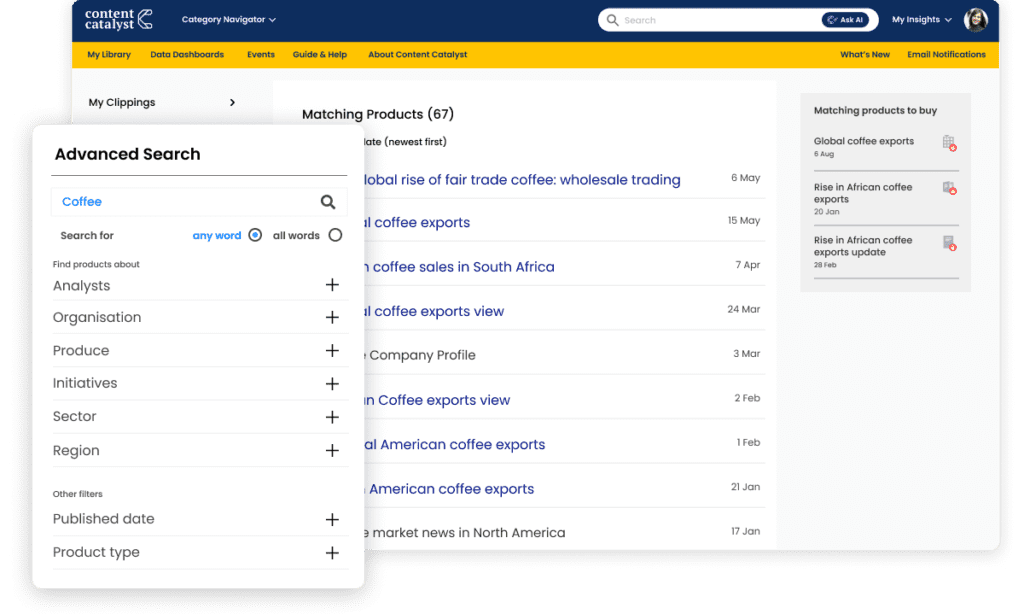
Task: Open About Content Catalyst
Action: (x=417, y=55)
